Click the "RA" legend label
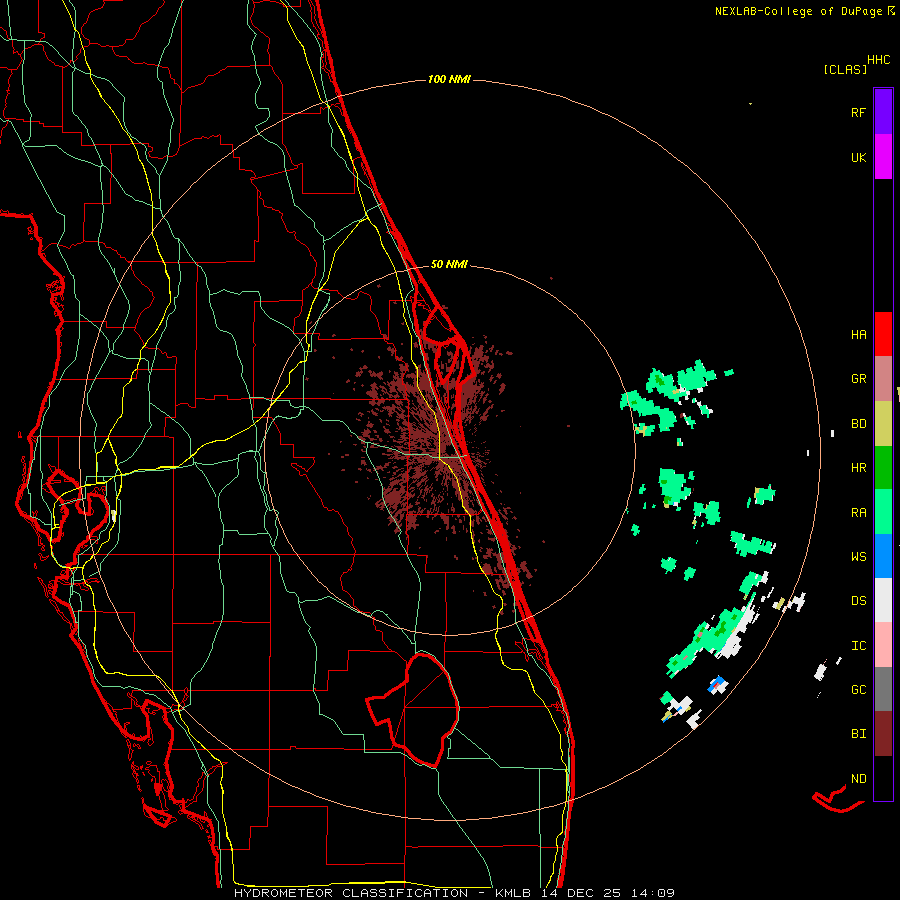 click(x=858, y=513)
